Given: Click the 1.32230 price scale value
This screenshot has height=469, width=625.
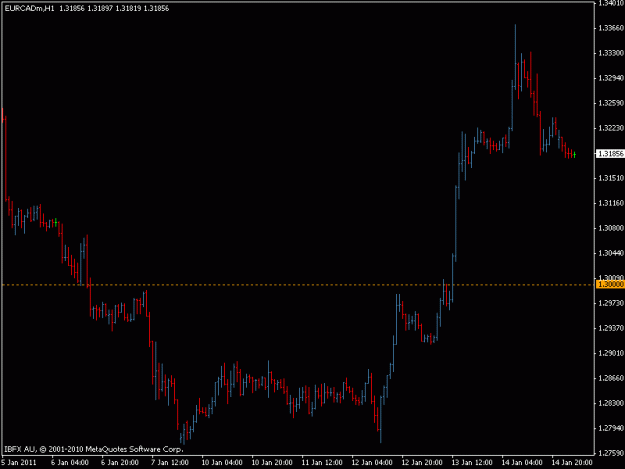Looking at the screenshot, I should [x=611, y=128].
